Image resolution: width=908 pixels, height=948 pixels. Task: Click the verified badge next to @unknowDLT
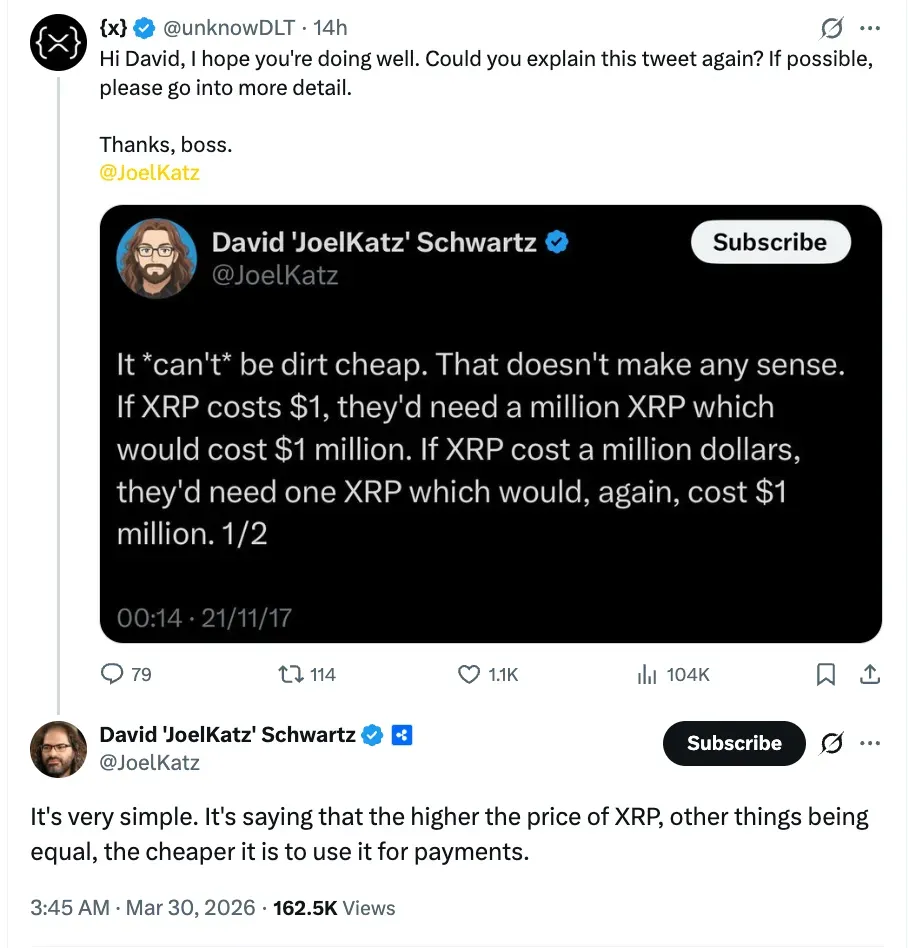click(144, 28)
